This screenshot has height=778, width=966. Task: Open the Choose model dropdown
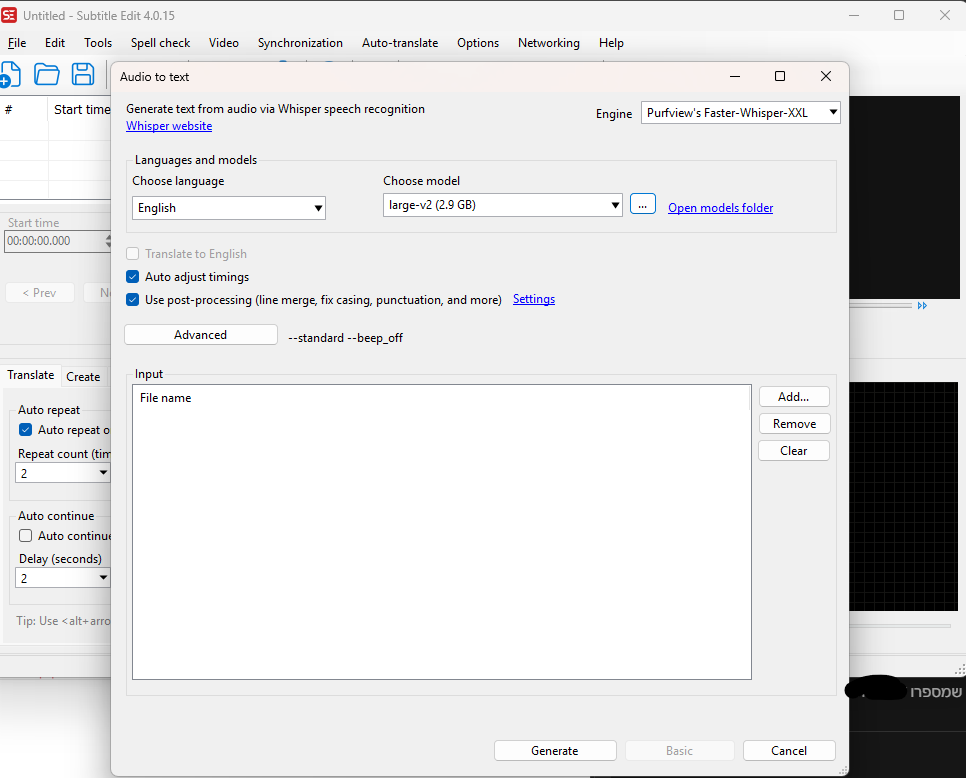[503, 205]
